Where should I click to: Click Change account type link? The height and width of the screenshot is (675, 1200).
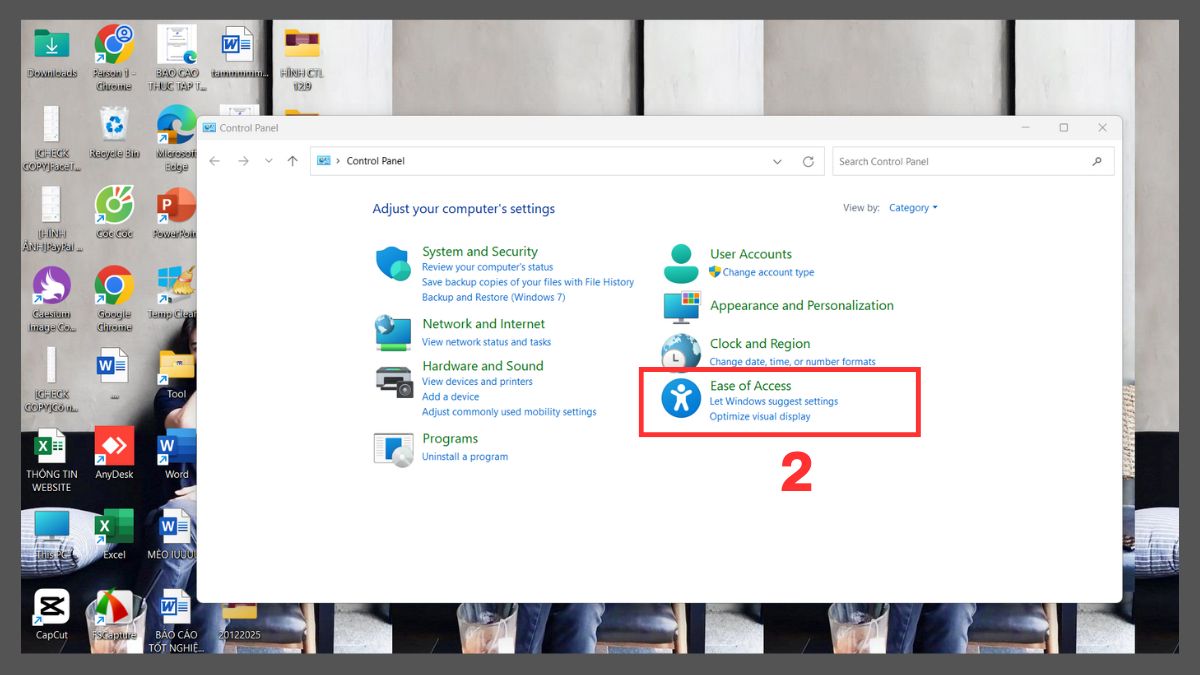tap(768, 272)
